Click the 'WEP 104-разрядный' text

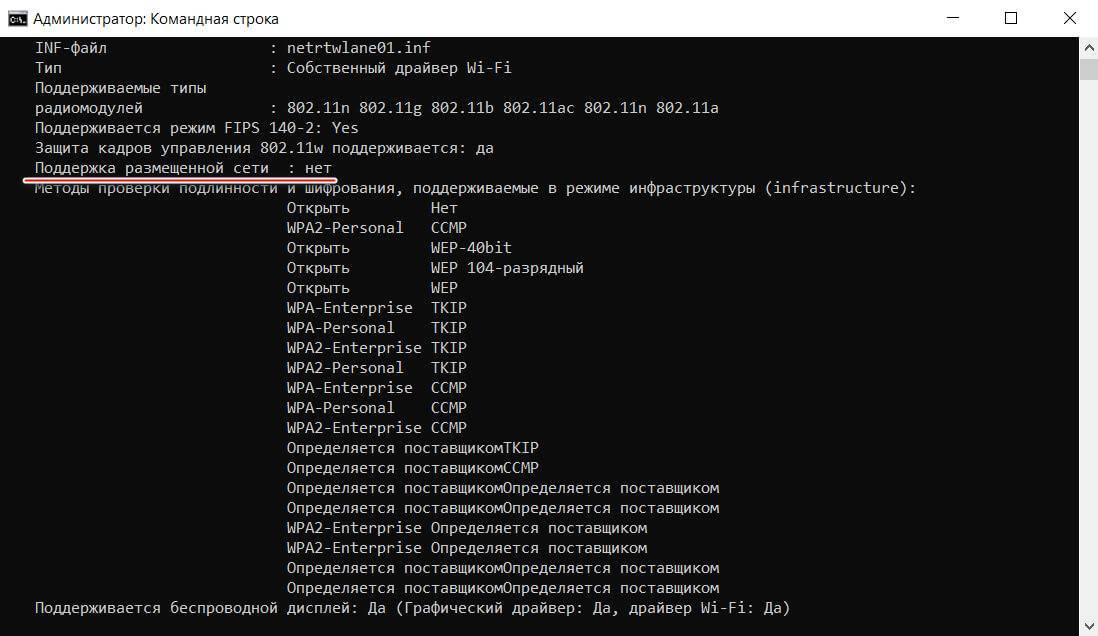point(507,268)
